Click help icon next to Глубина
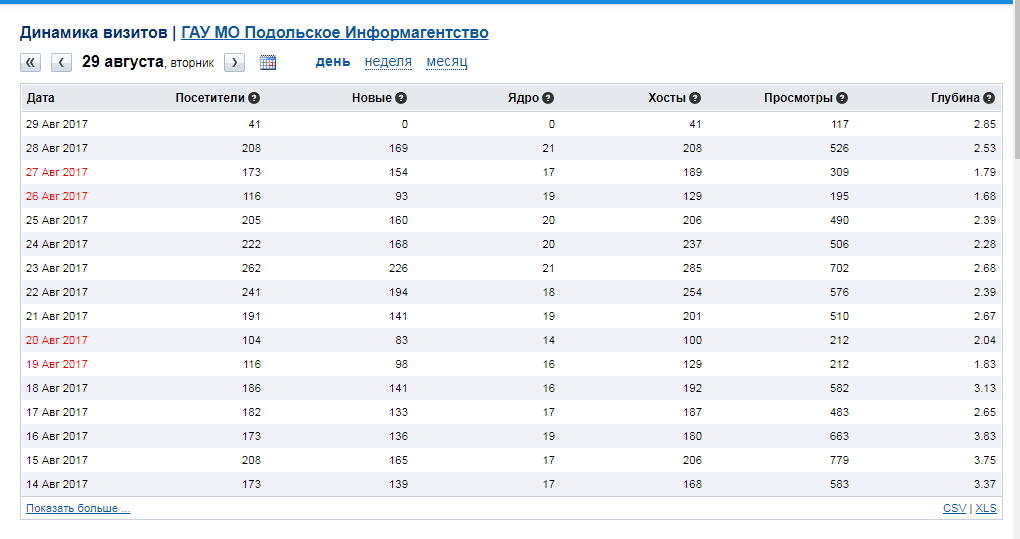The height and width of the screenshot is (539, 1020). pyautogui.click(x=989, y=98)
